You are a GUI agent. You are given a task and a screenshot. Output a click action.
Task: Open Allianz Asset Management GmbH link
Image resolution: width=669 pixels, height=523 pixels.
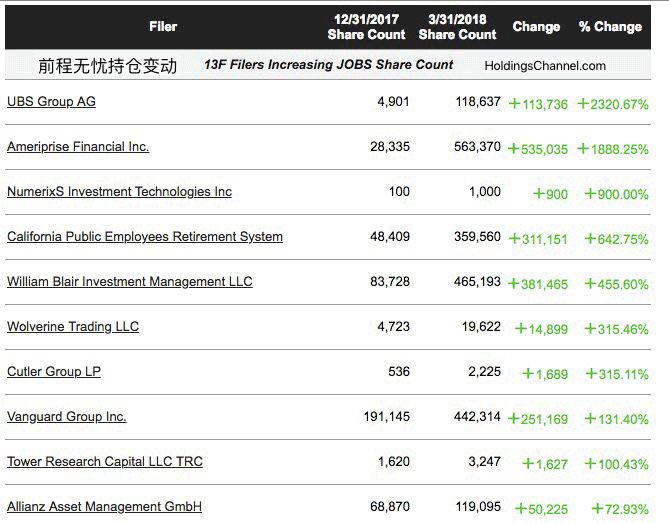(x=104, y=507)
